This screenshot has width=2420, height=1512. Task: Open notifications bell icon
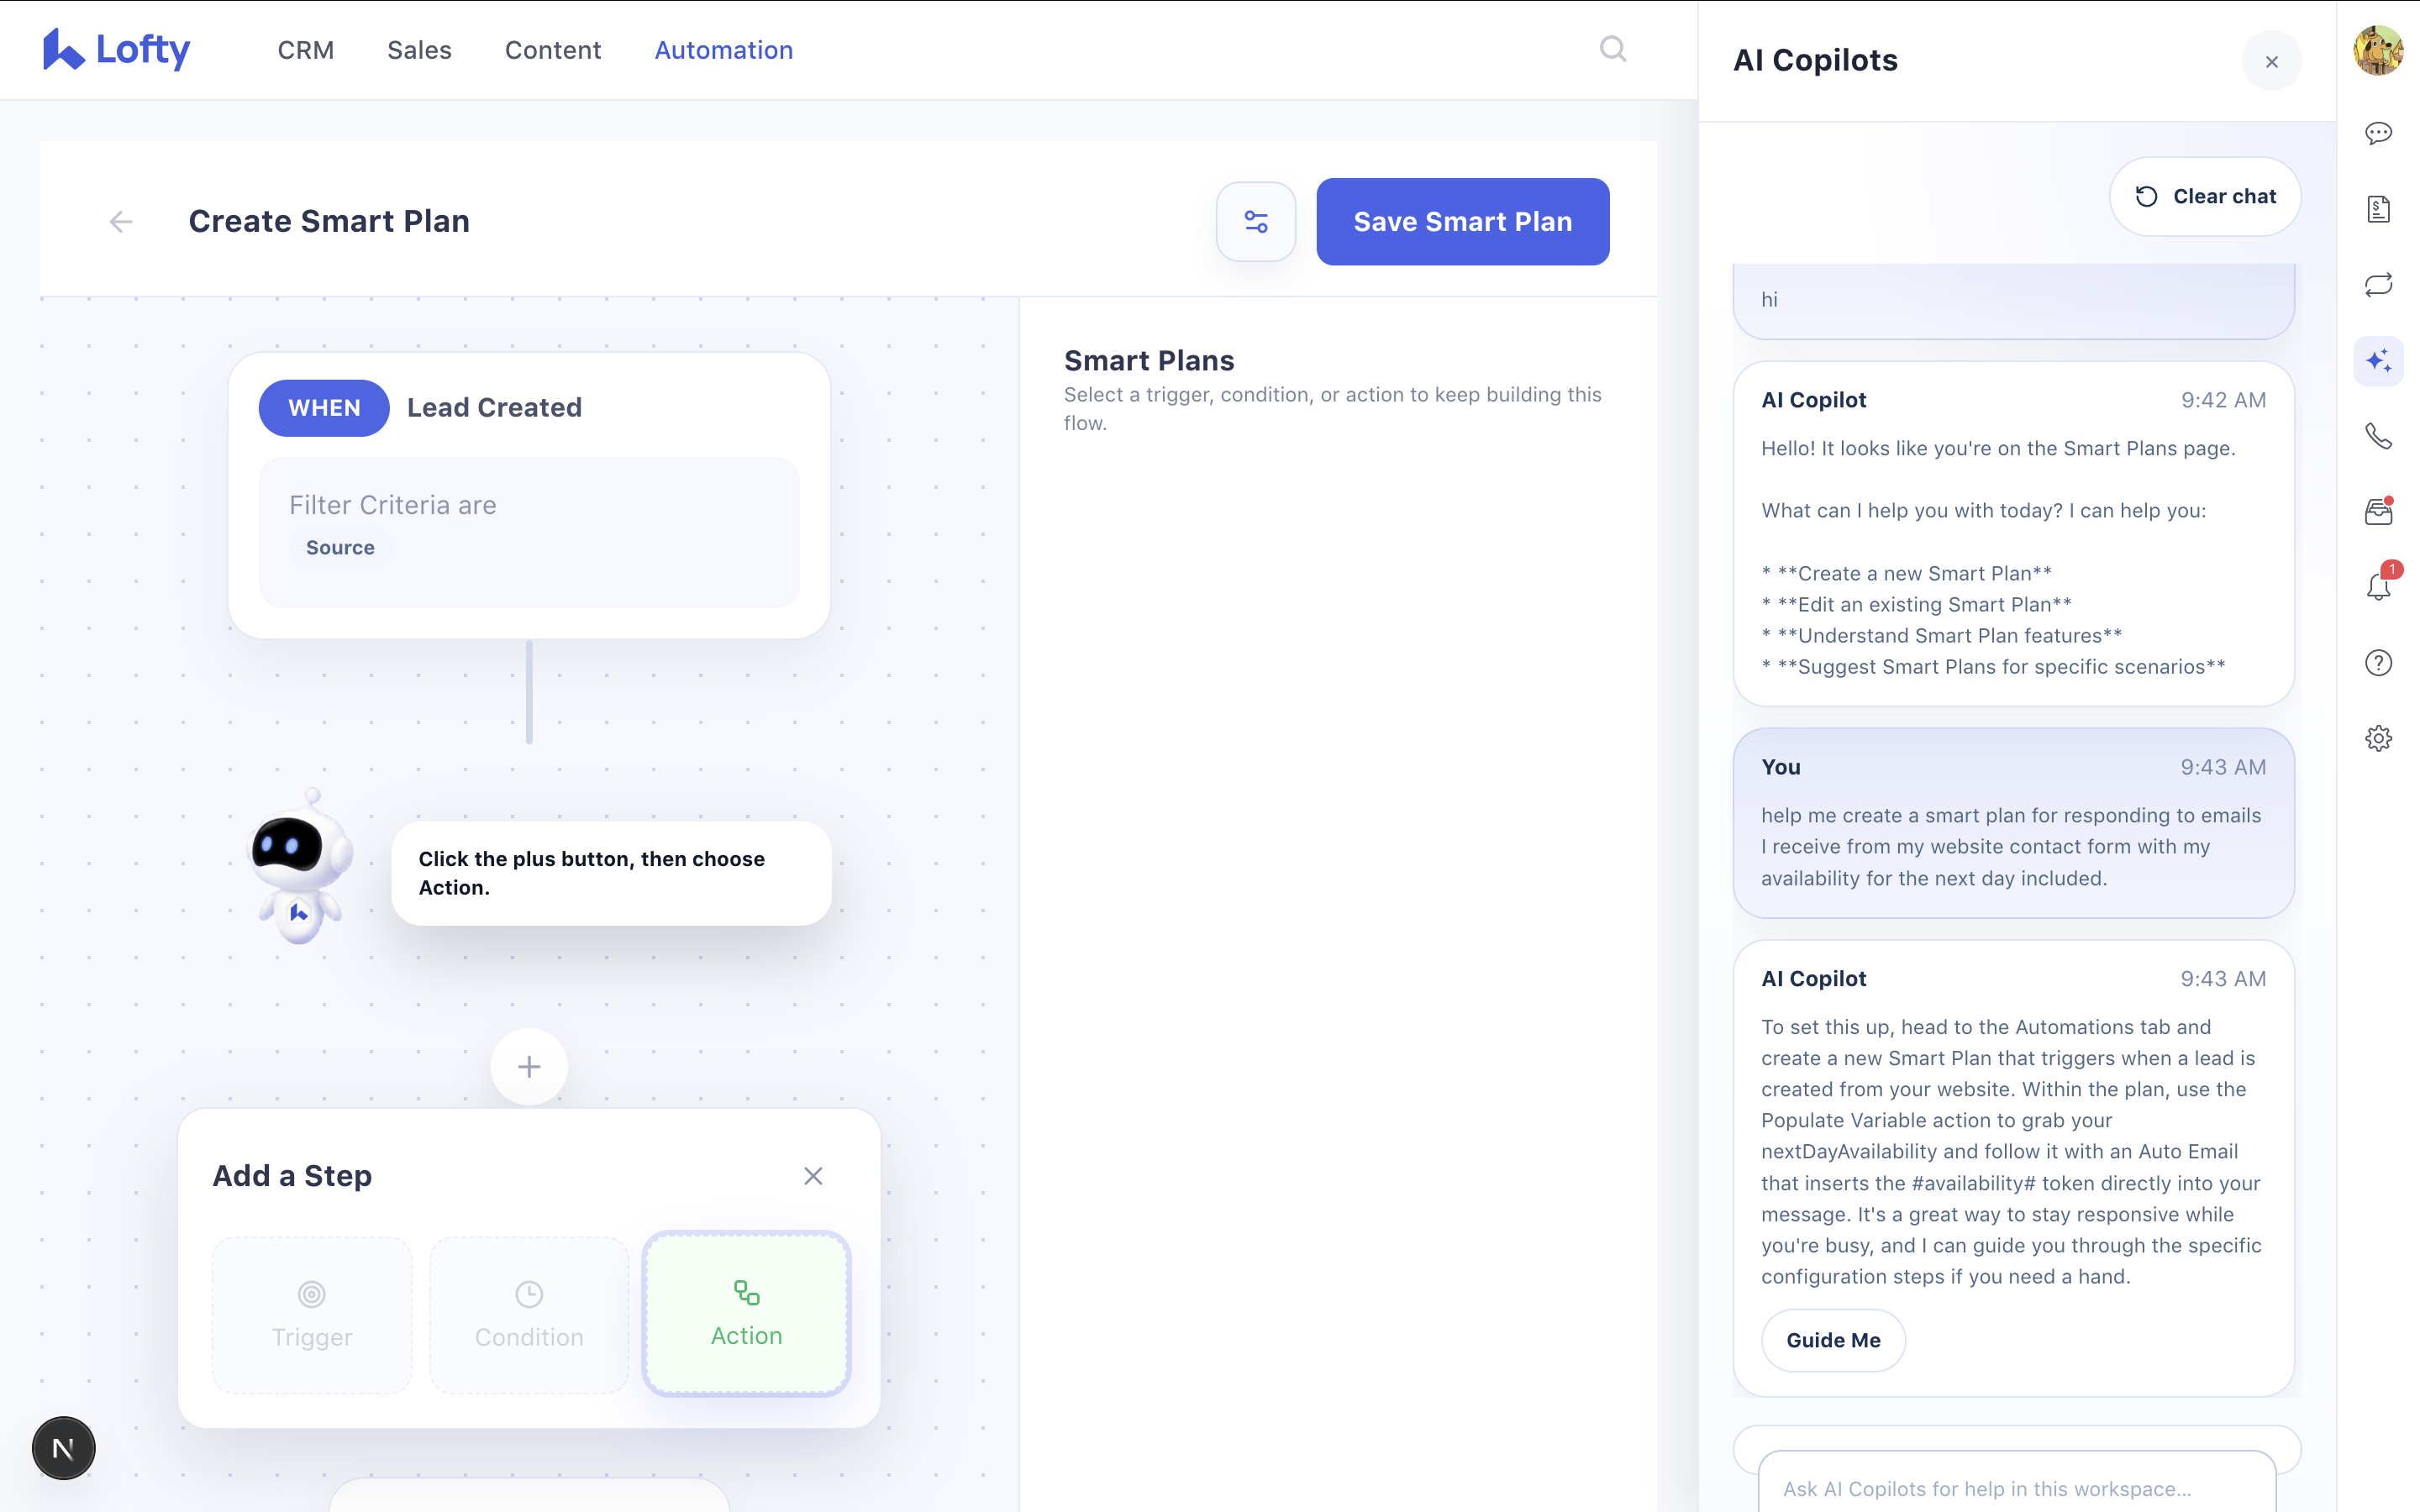tap(2378, 587)
